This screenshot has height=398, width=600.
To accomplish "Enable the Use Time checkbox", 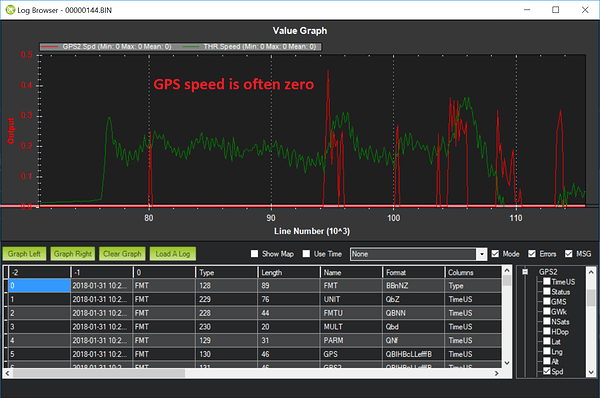I will (306, 254).
